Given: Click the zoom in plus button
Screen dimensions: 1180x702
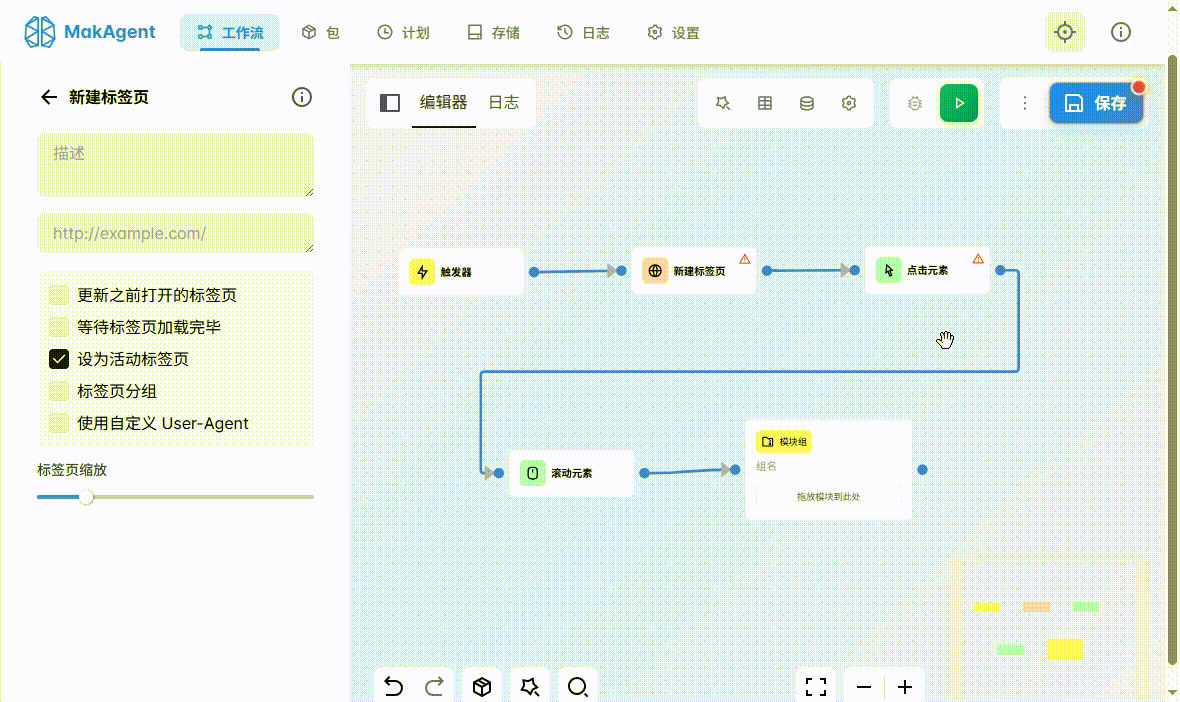Looking at the screenshot, I should 905,687.
